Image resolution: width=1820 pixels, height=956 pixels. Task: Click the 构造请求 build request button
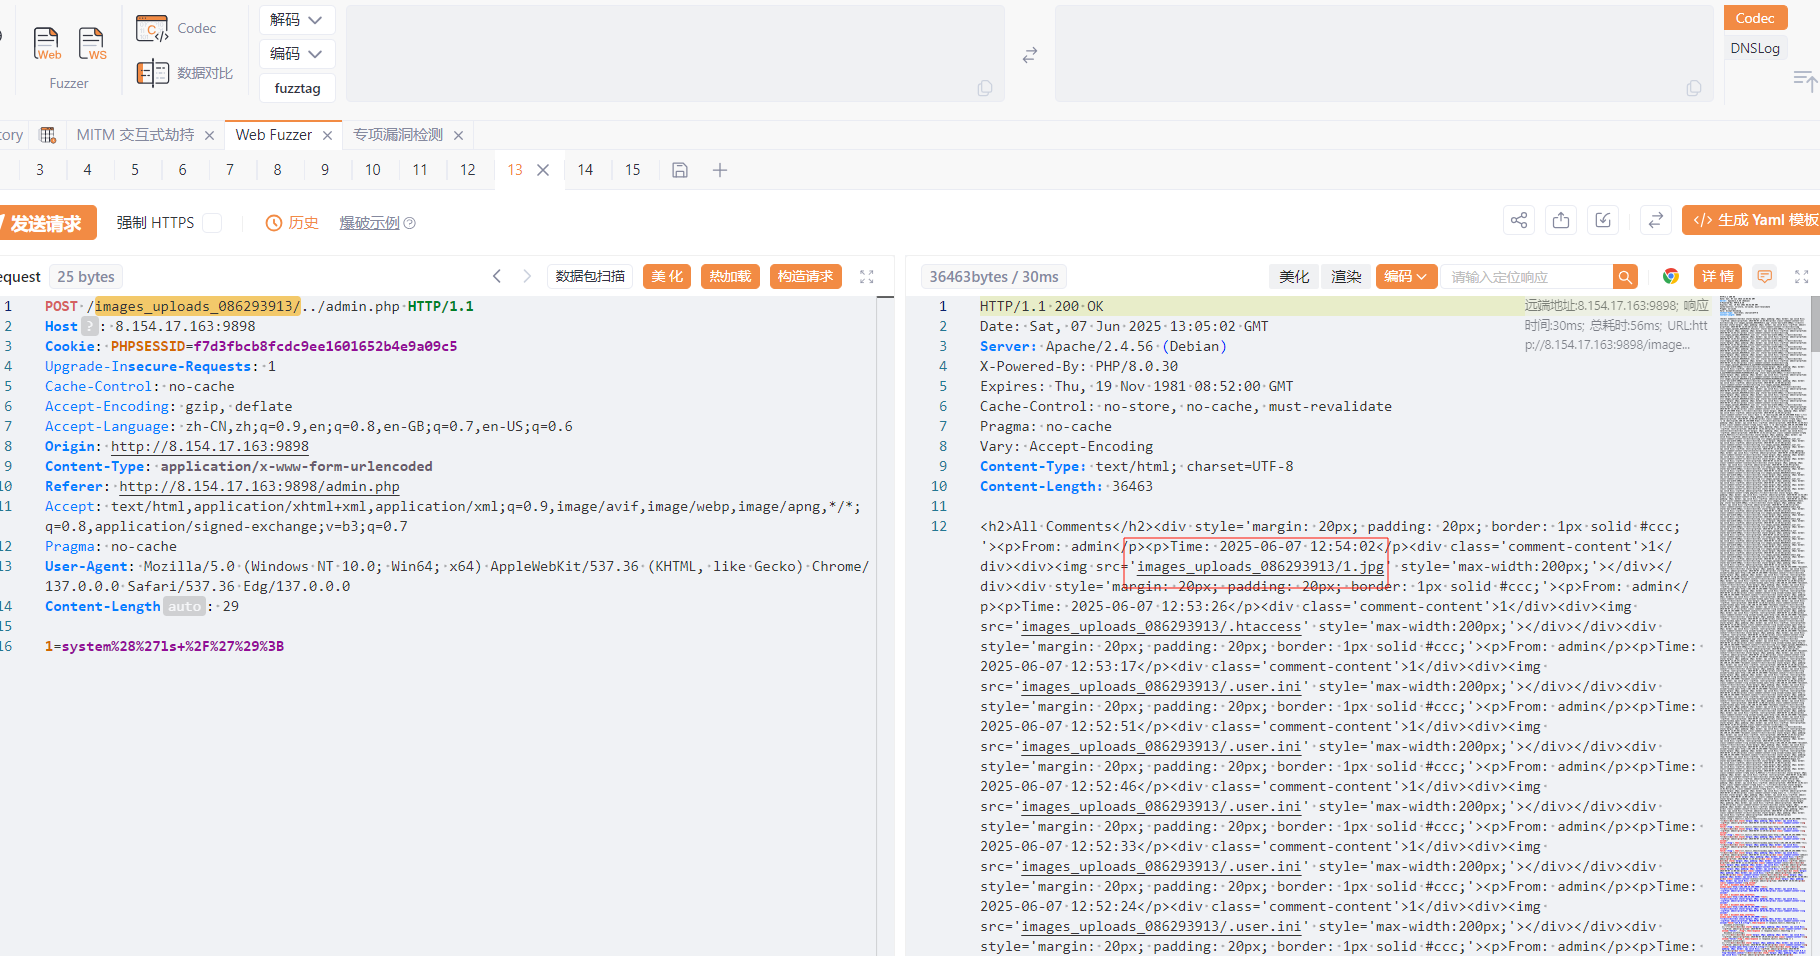click(806, 277)
